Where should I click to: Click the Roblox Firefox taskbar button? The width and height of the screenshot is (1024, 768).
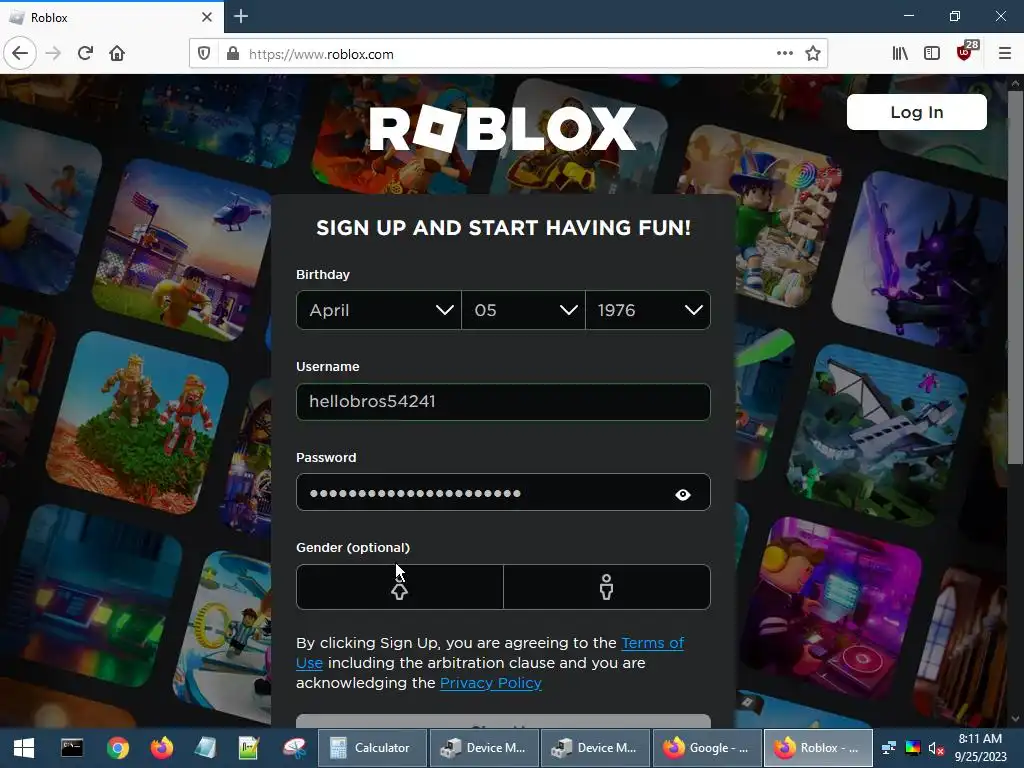coord(818,748)
